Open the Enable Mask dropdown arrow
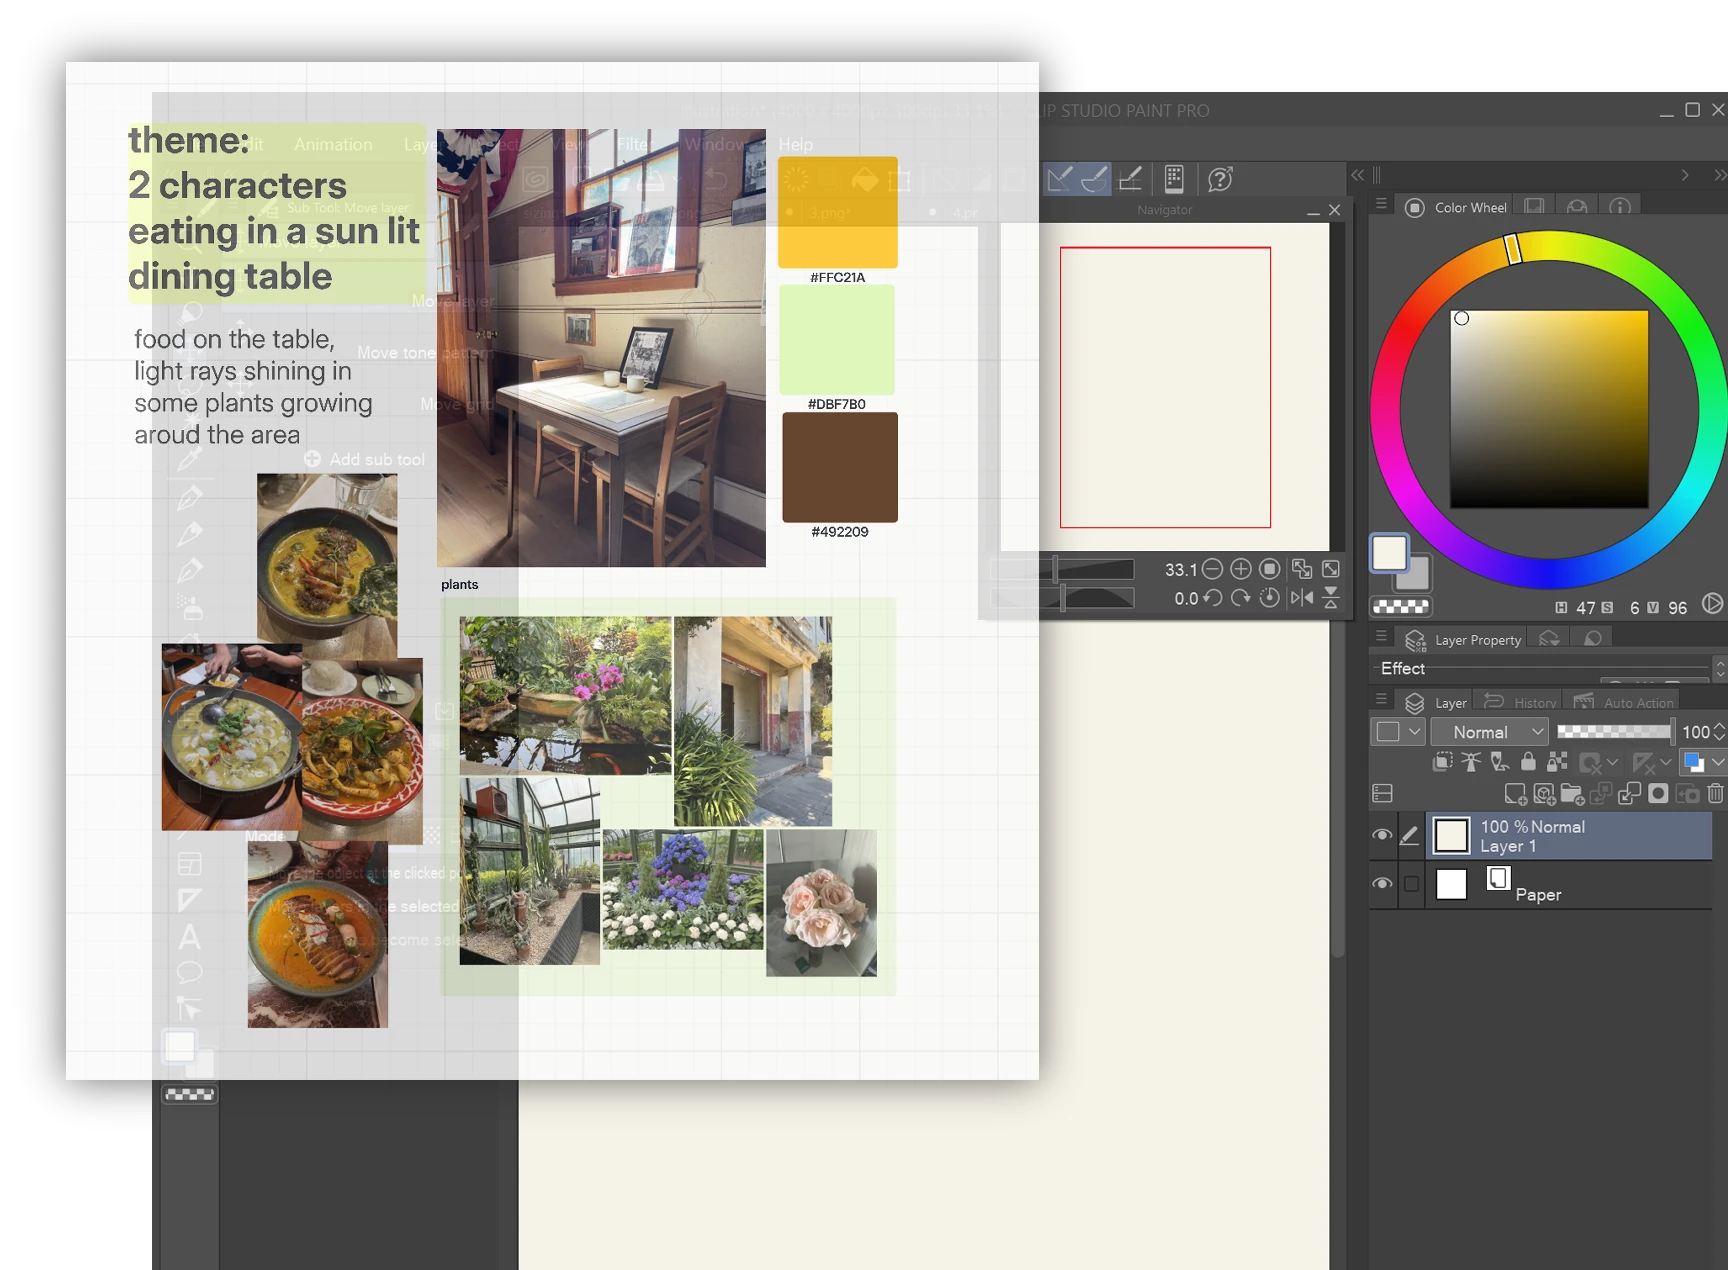Screen dimensions: 1728x1270 coord(1612,762)
